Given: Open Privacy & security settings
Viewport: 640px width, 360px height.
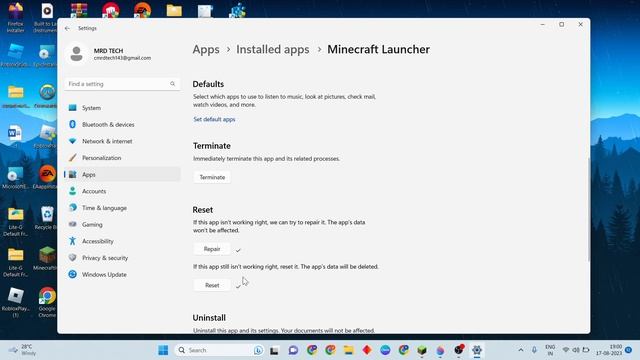Looking at the screenshot, I should (122, 258).
